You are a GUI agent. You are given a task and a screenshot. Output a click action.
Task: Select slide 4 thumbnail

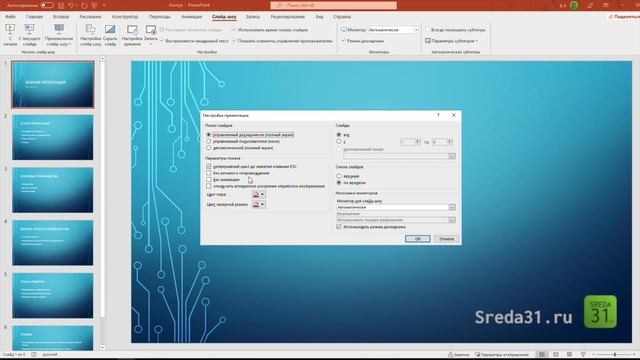[x=53, y=243]
